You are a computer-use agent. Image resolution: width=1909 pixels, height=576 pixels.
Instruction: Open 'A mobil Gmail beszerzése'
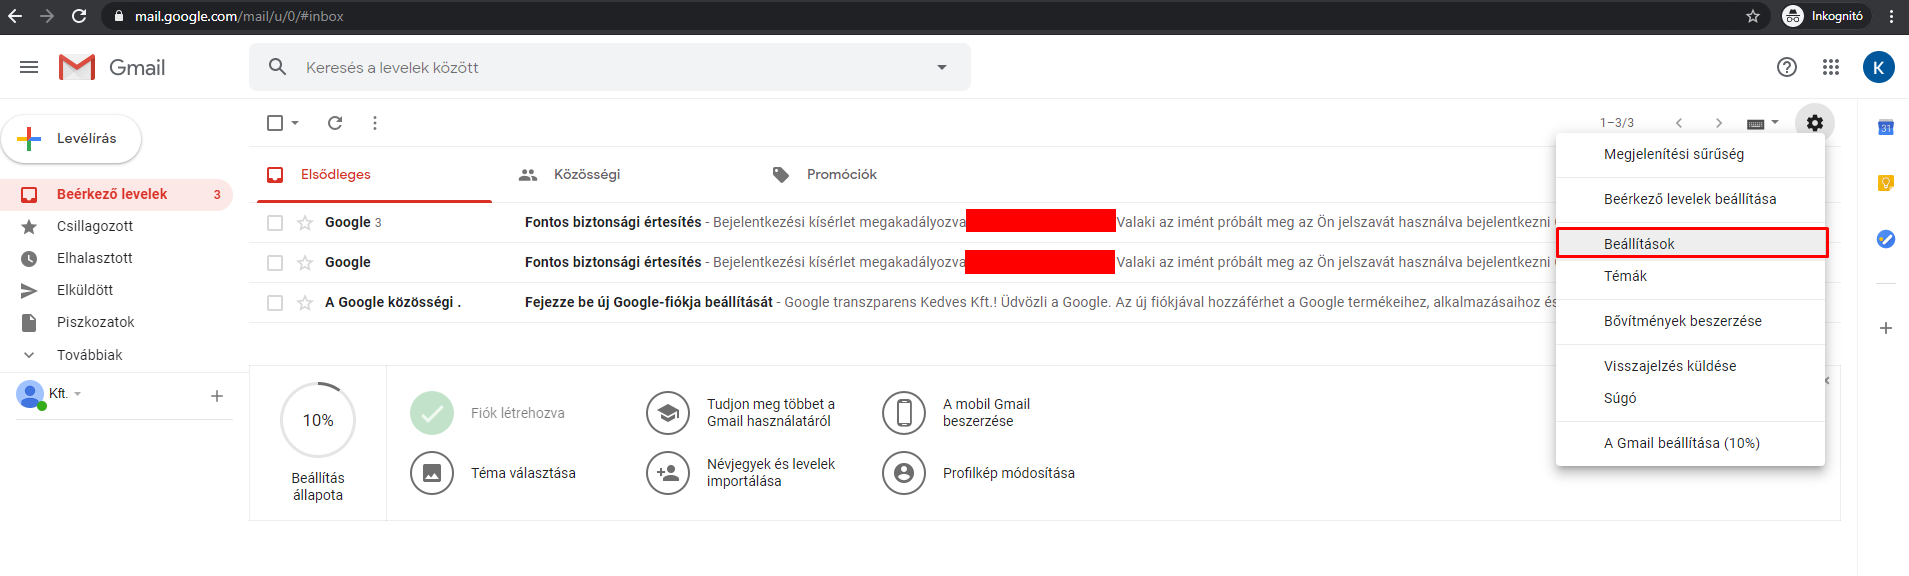tap(986, 413)
